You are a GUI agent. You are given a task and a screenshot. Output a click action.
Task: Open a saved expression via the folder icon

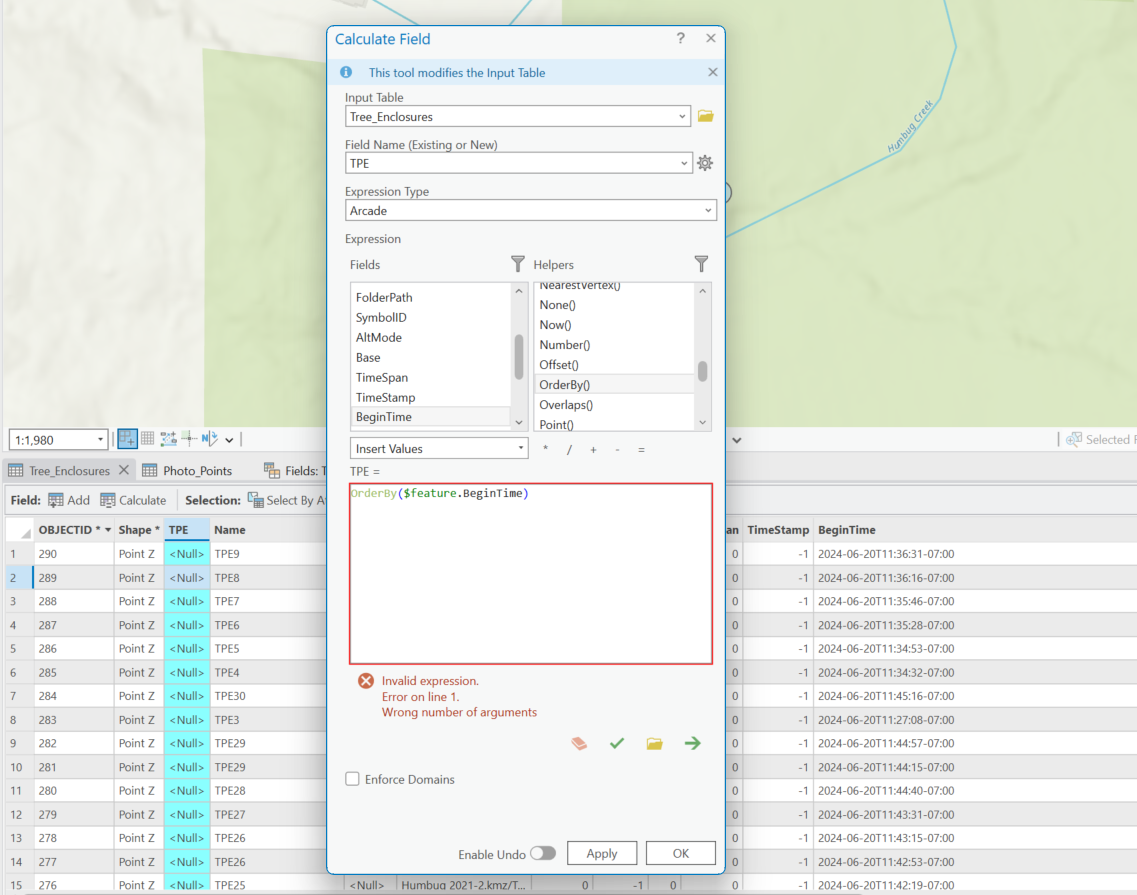(654, 743)
